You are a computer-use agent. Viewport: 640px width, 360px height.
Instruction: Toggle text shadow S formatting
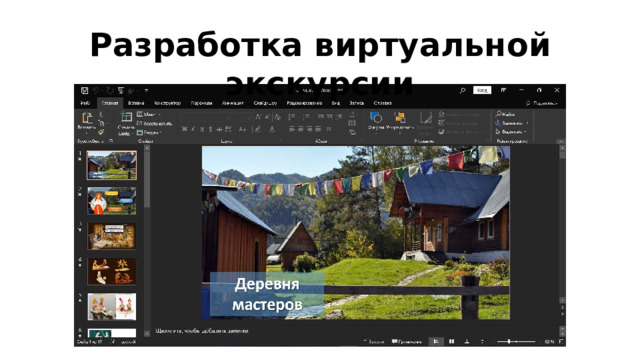click(x=210, y=129)
